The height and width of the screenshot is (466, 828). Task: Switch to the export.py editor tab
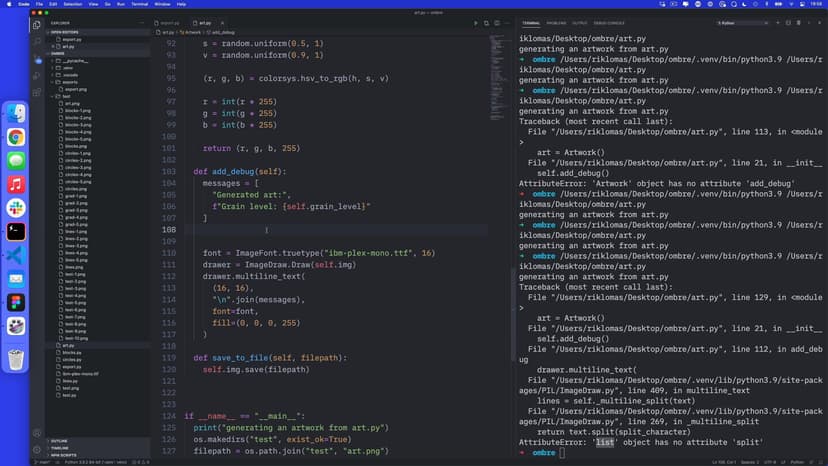click(169, 22)
